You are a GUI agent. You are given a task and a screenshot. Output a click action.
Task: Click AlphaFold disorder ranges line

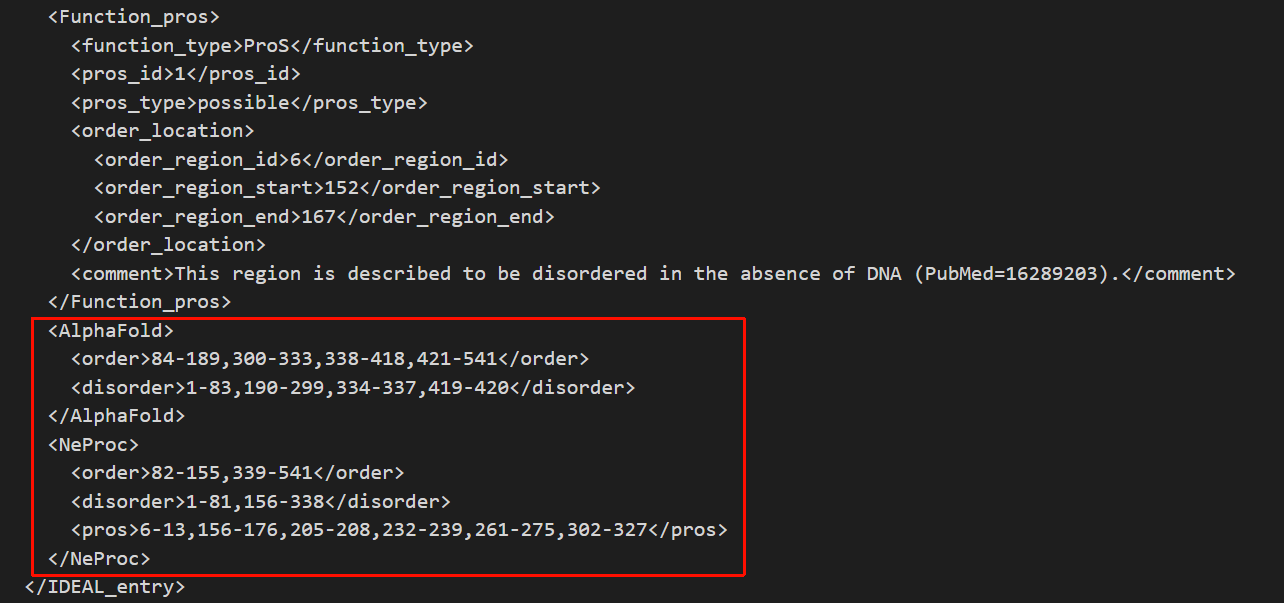coord(353,387)
